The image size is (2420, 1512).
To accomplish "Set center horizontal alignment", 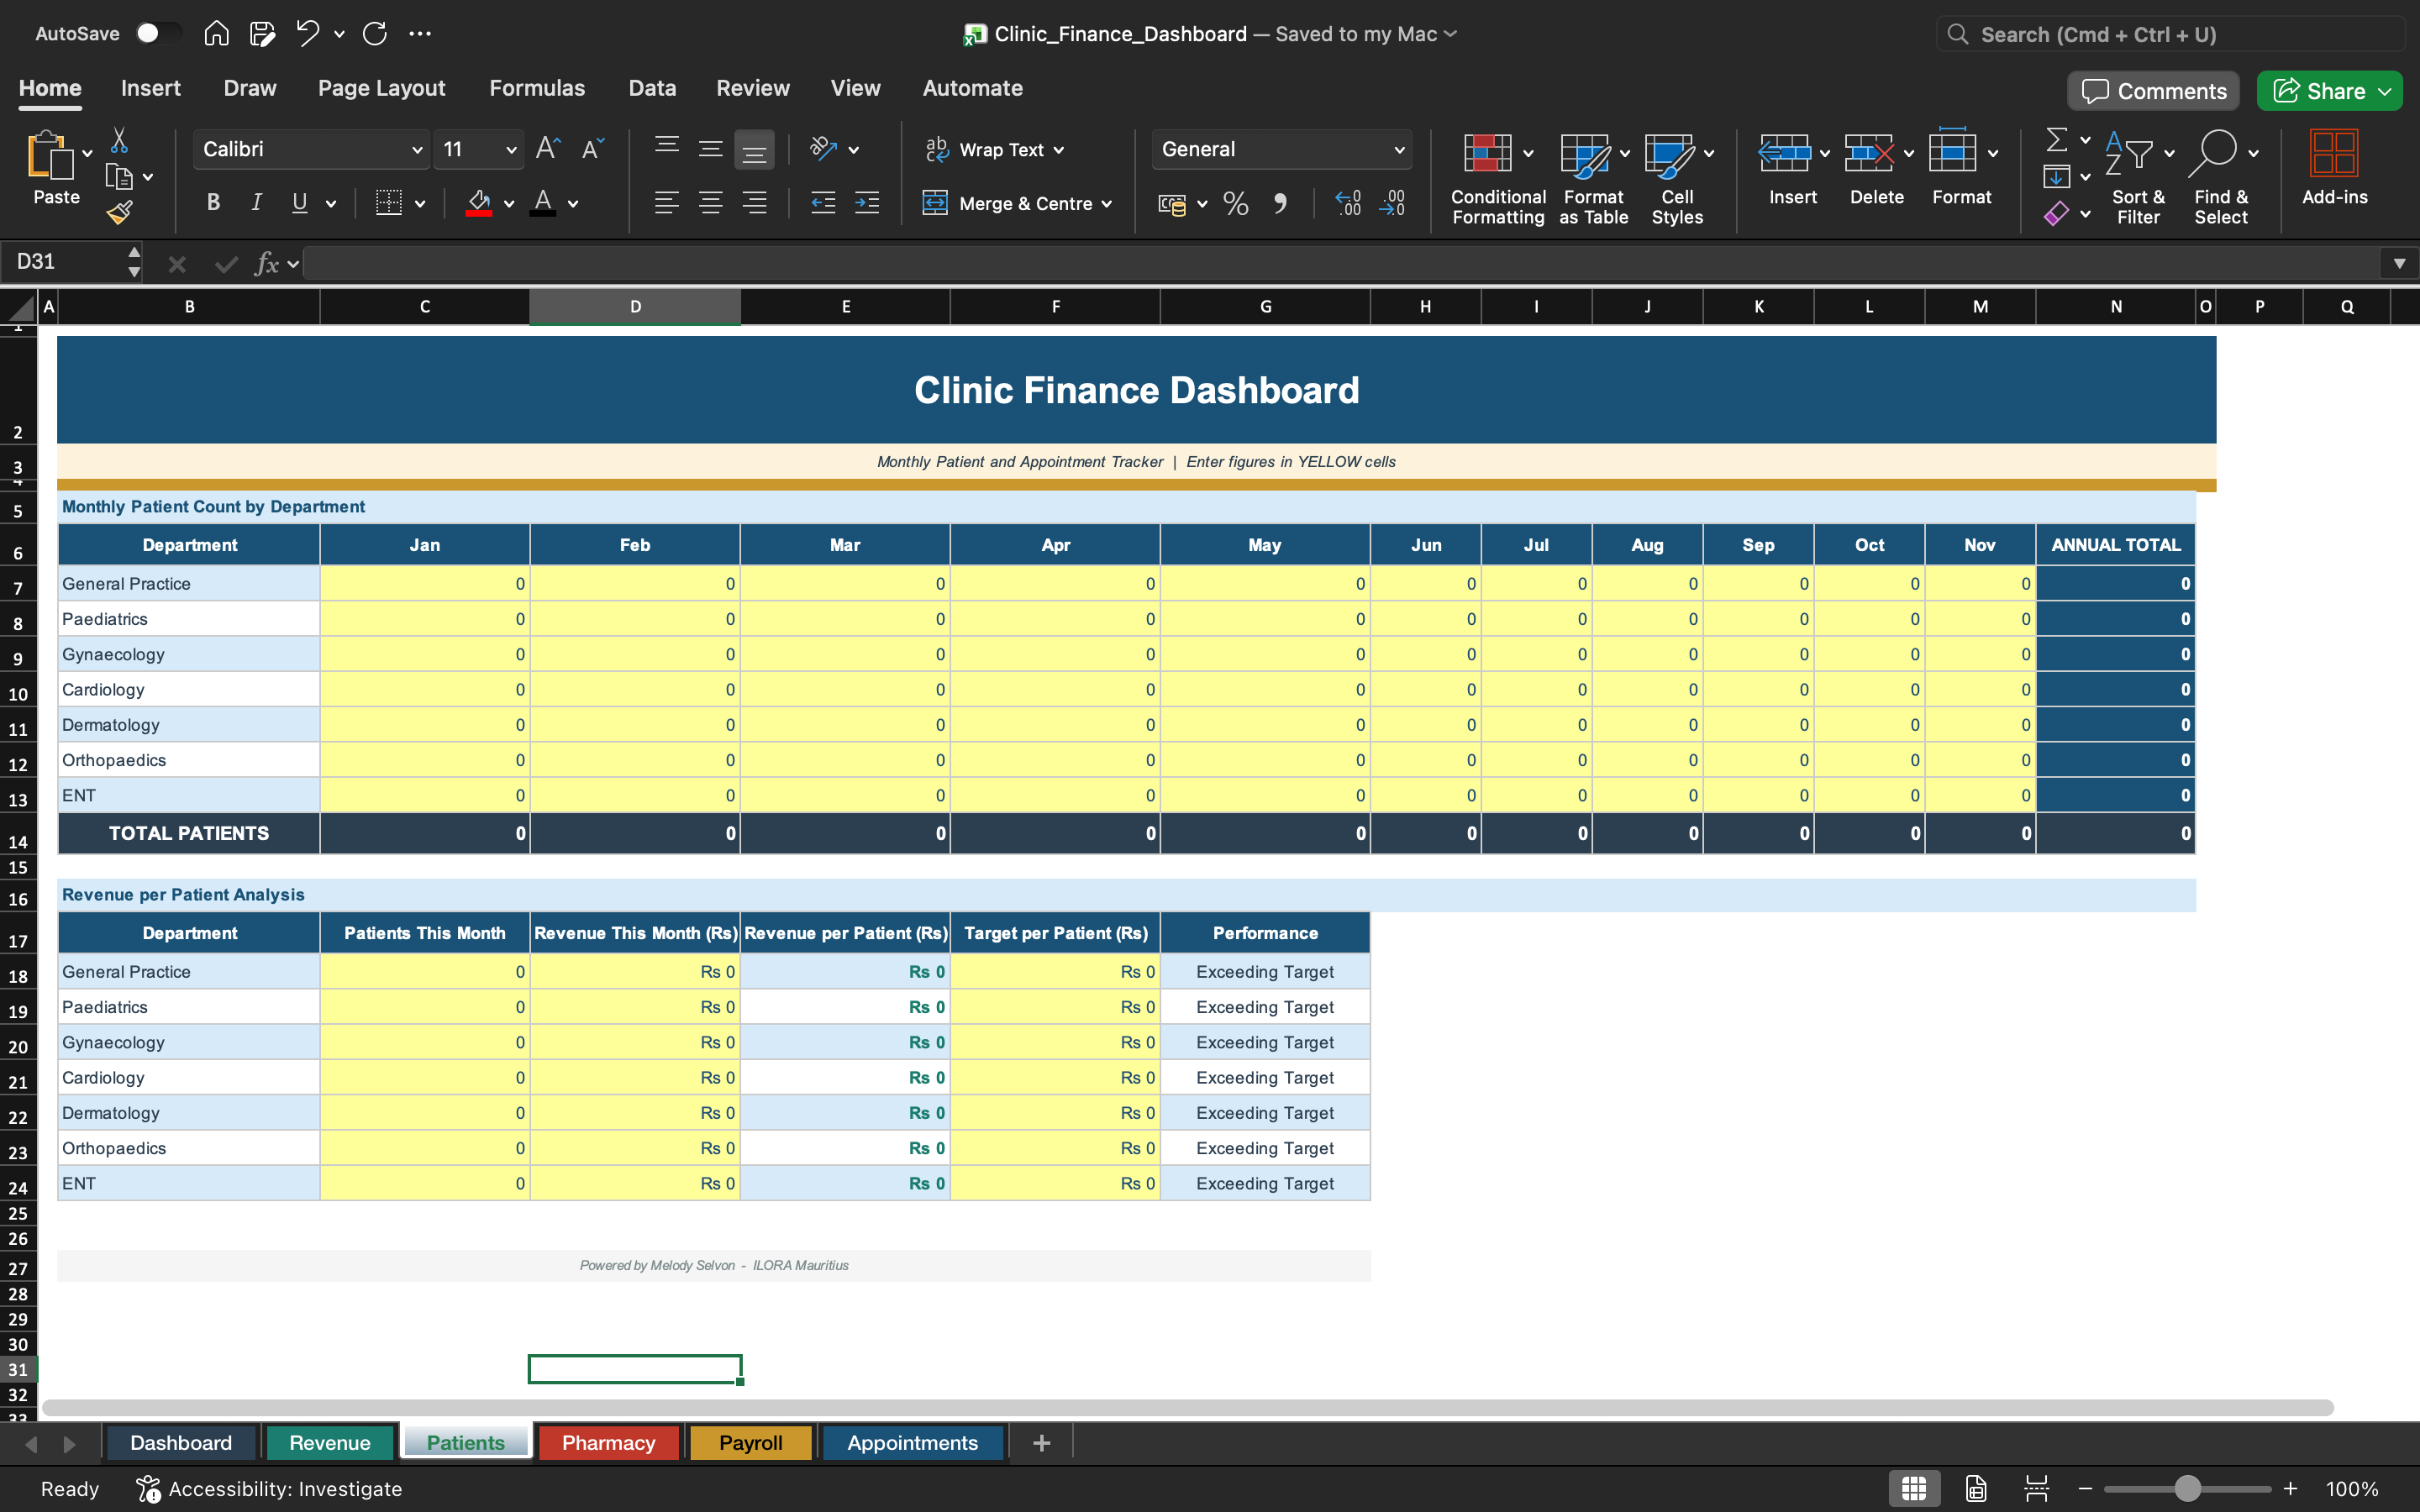I will (710, 203).
